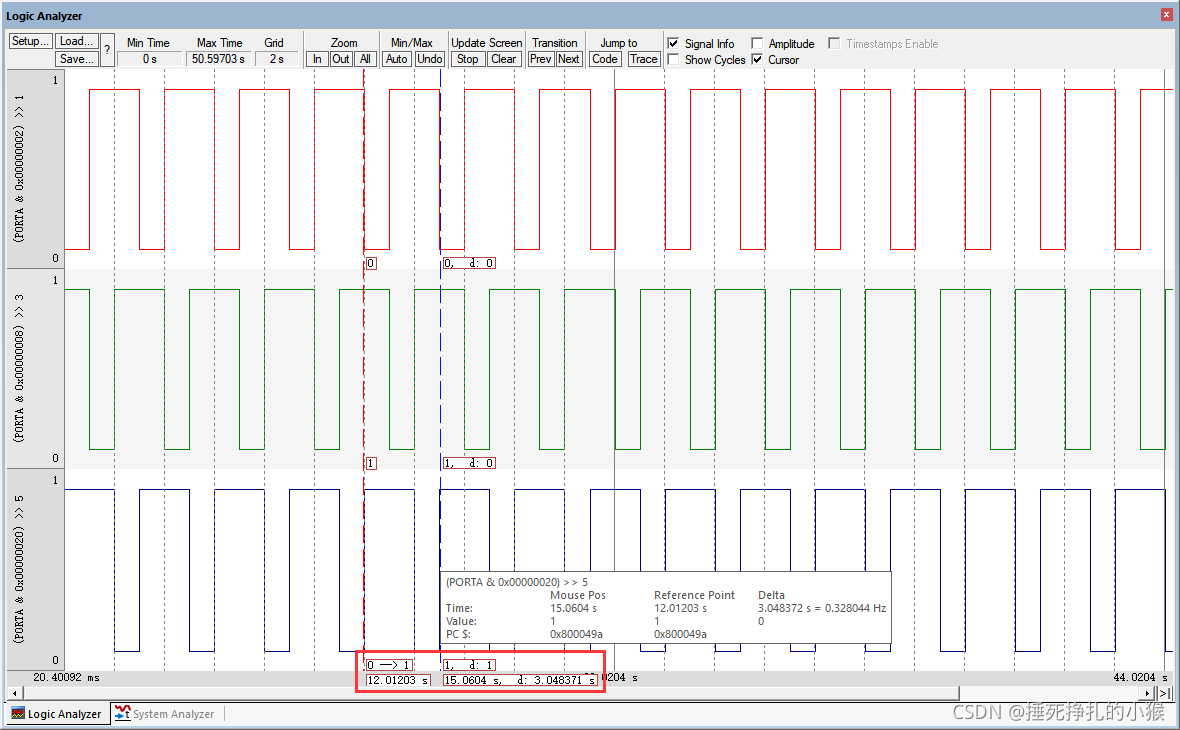Zoom In on the waveform
This screenshot has height=730, width=1180.
tap(317, 59)
